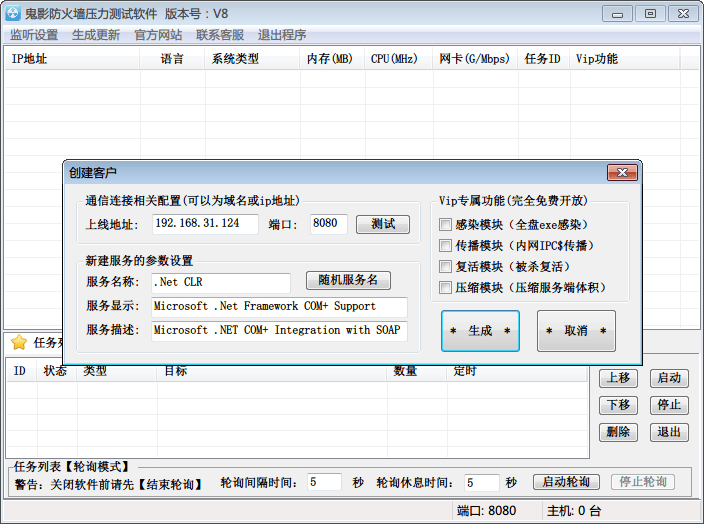The image size is (704, 524).
Task: Click the ID column header in task list
Action: coord(22,372)
